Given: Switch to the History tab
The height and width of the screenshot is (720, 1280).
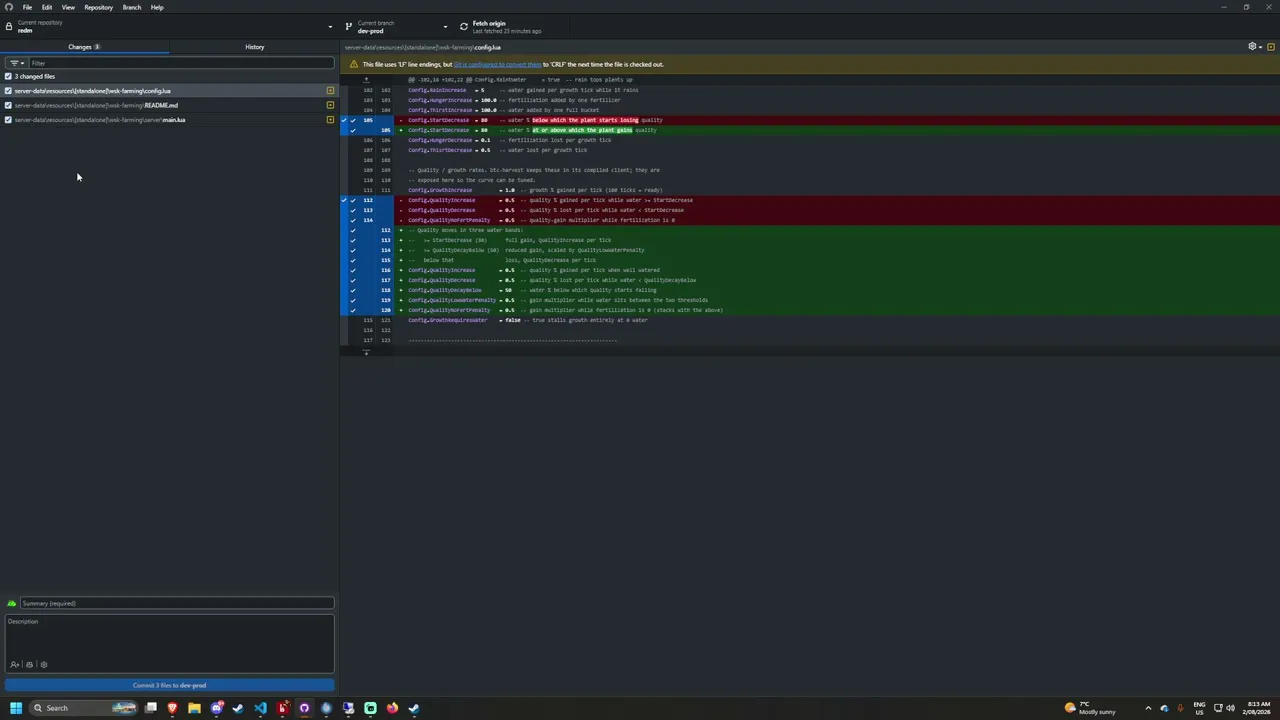Looking at the screenshot, I should click(254, 47).
